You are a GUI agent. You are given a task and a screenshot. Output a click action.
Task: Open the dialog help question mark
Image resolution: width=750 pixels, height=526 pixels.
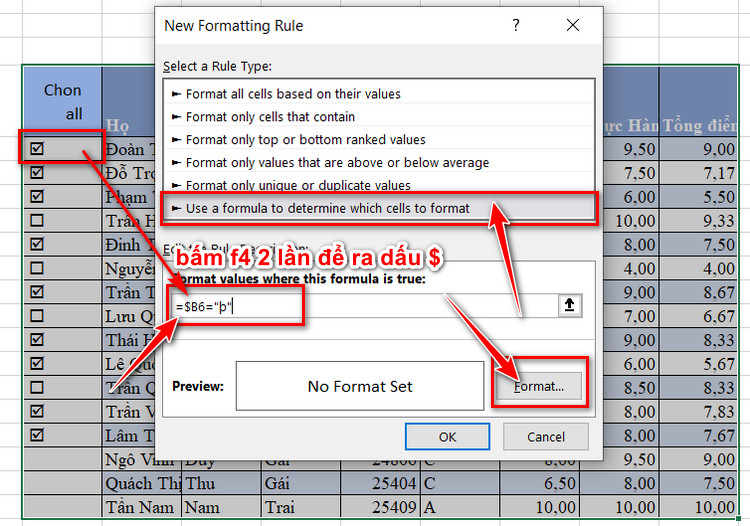click(x=516, y=25)
